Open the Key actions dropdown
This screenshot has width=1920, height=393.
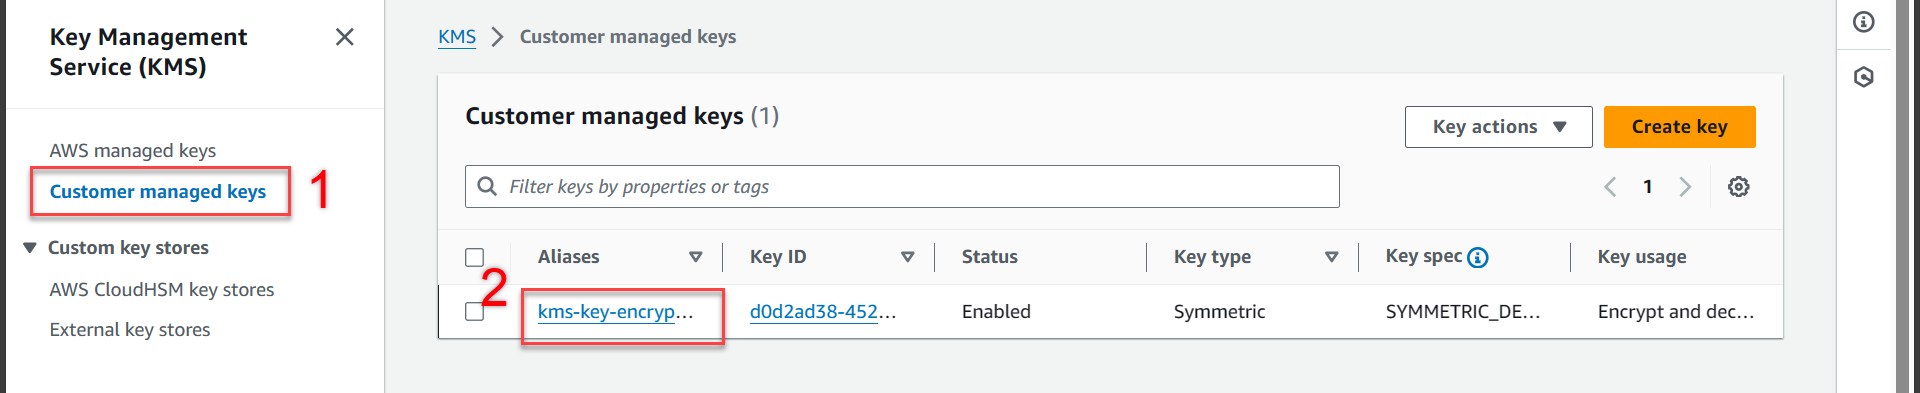[x=1498, y=127]
